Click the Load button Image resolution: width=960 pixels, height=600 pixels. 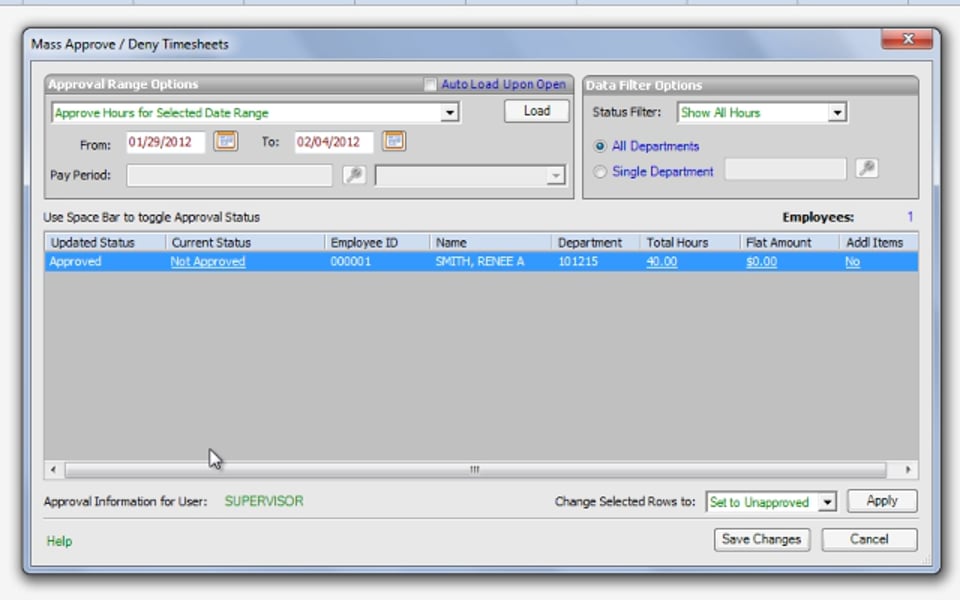click(537, 111)
